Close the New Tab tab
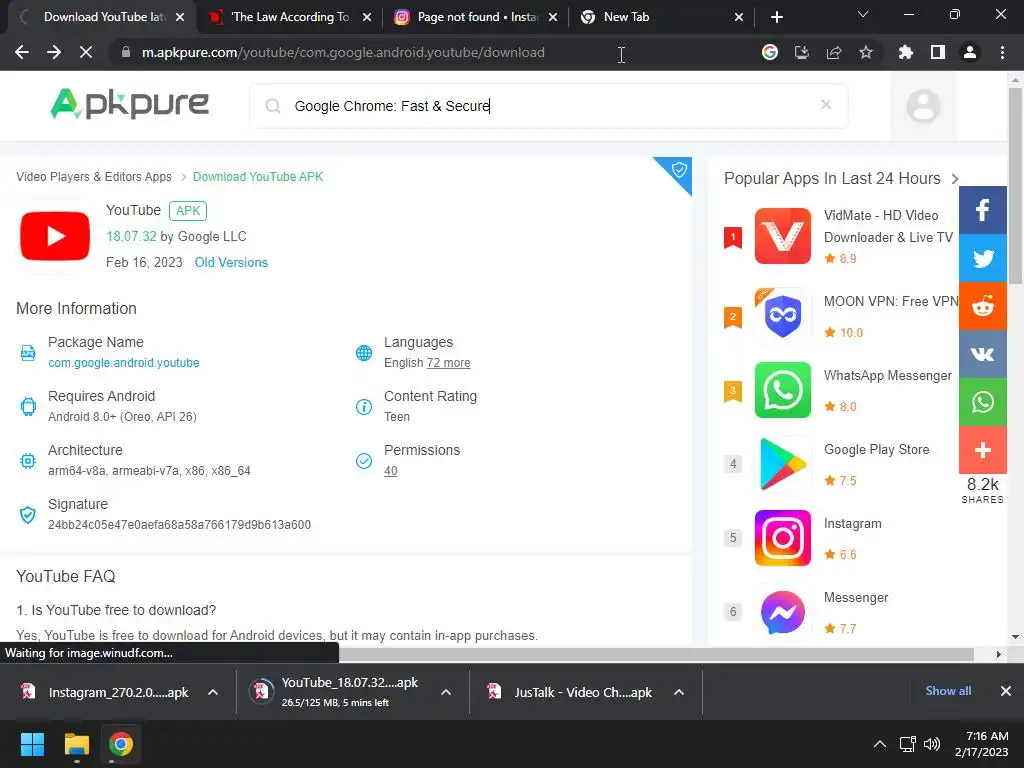The image size is (1024, 768). coord(739,17)
